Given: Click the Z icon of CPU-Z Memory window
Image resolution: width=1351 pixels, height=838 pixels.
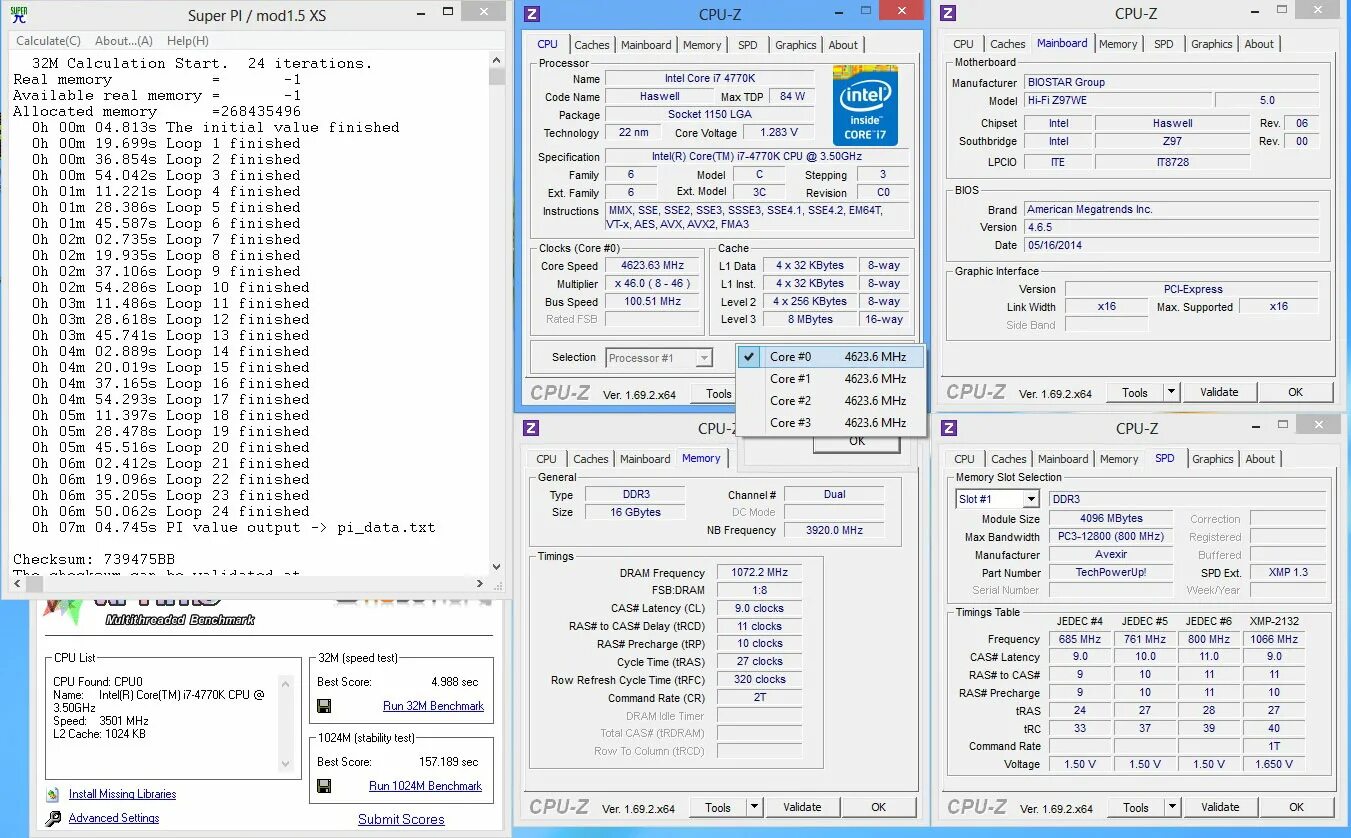Looking at the screenshot, I should click(532, 428).
